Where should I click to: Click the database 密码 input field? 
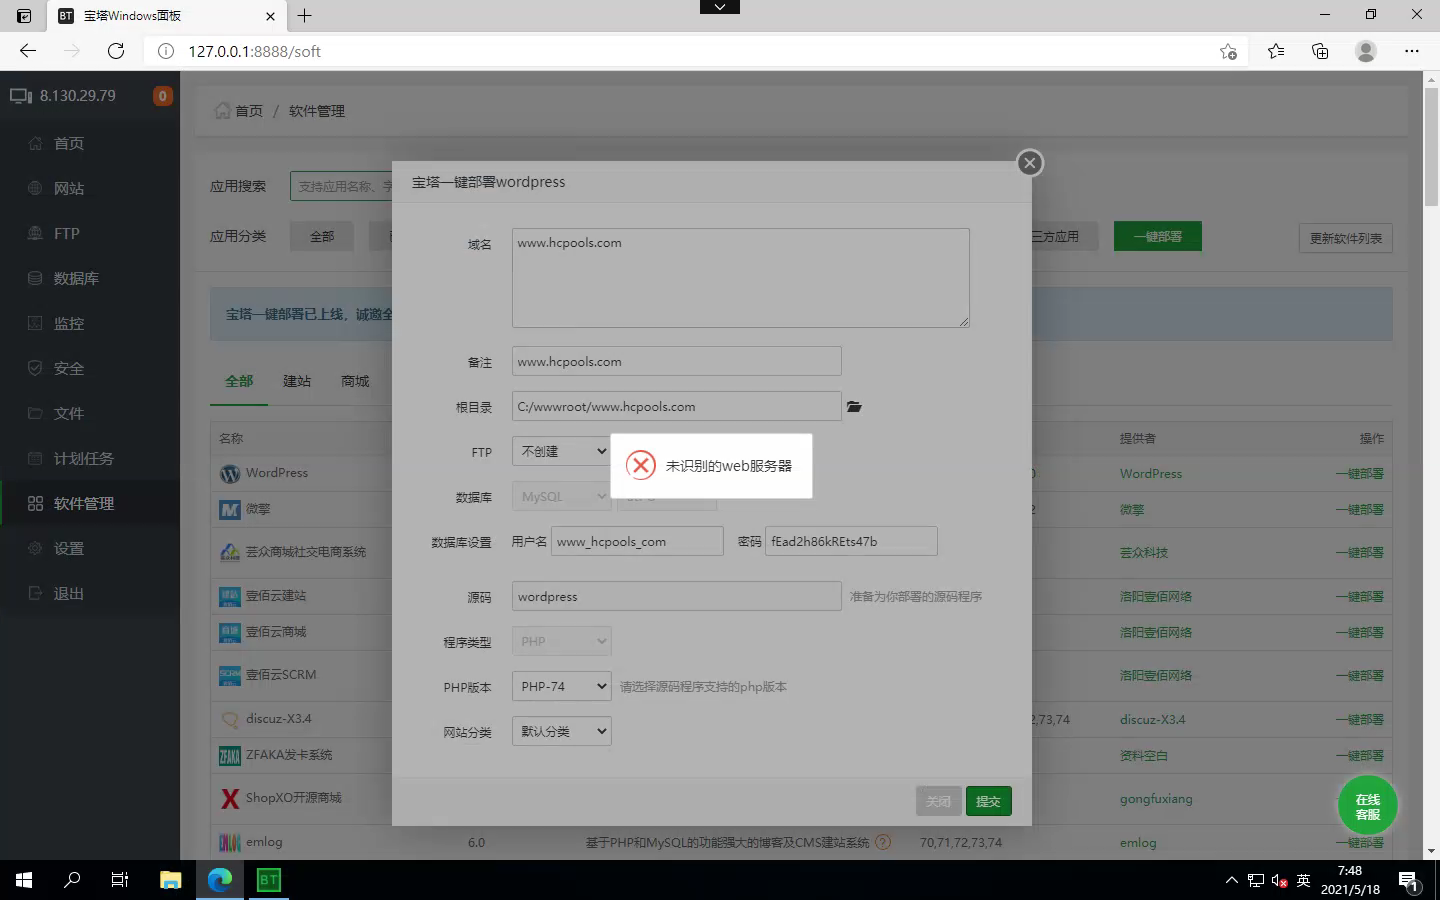(851, 541)
